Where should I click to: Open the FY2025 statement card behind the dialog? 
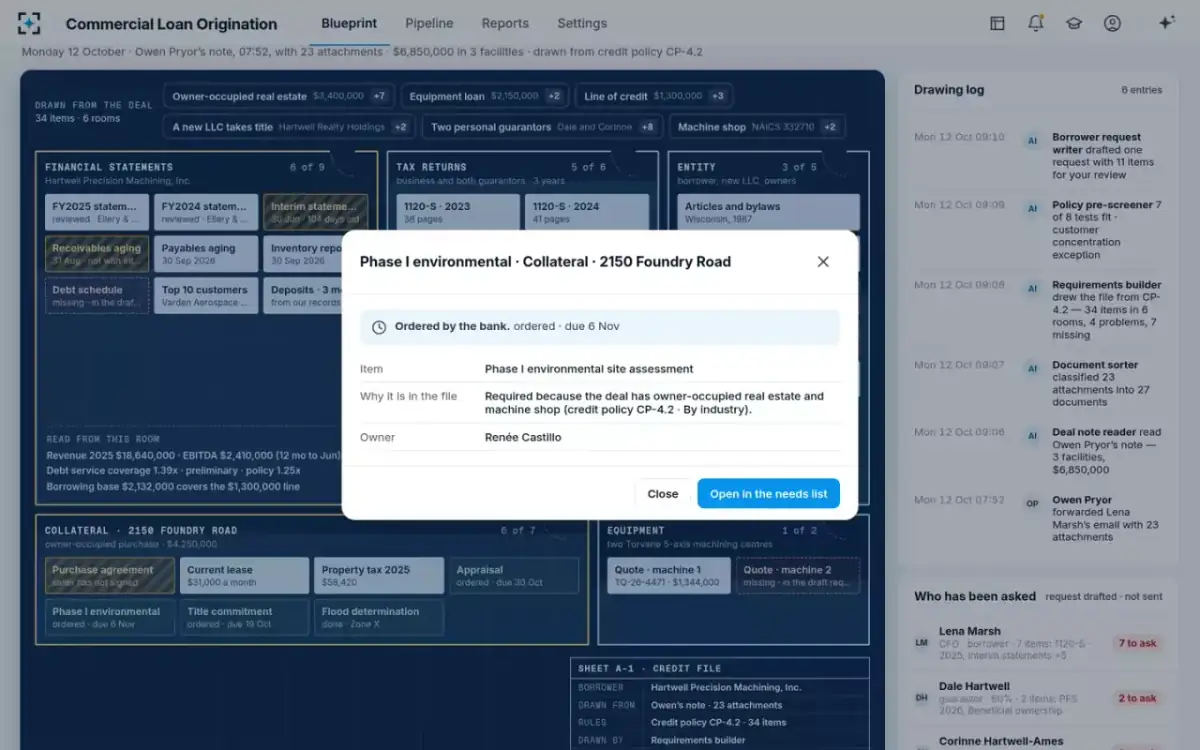tap(97, 212)
